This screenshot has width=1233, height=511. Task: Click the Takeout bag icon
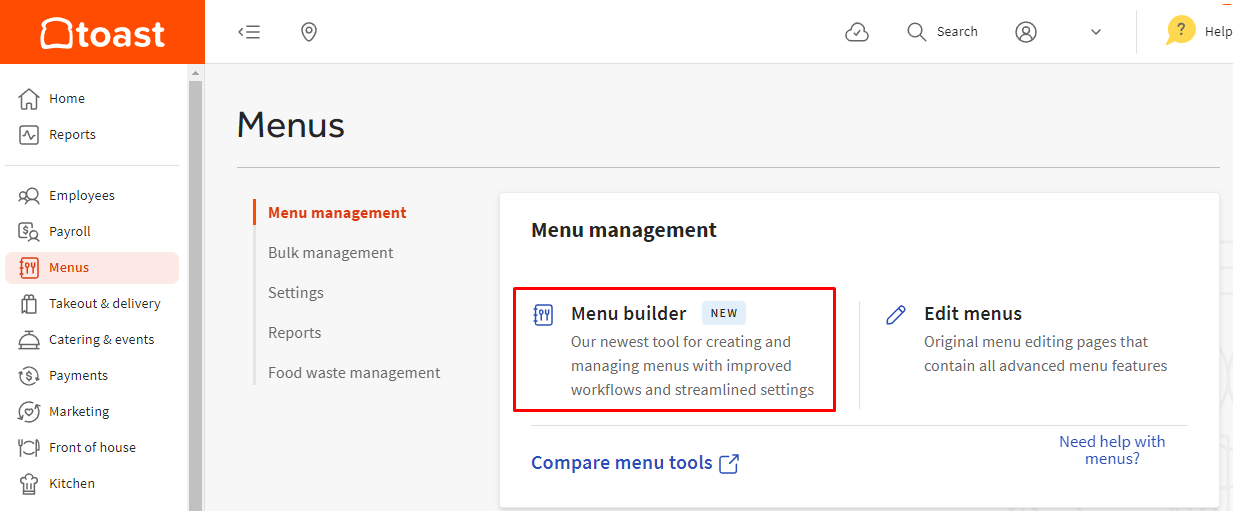click(x=29, y=303)
